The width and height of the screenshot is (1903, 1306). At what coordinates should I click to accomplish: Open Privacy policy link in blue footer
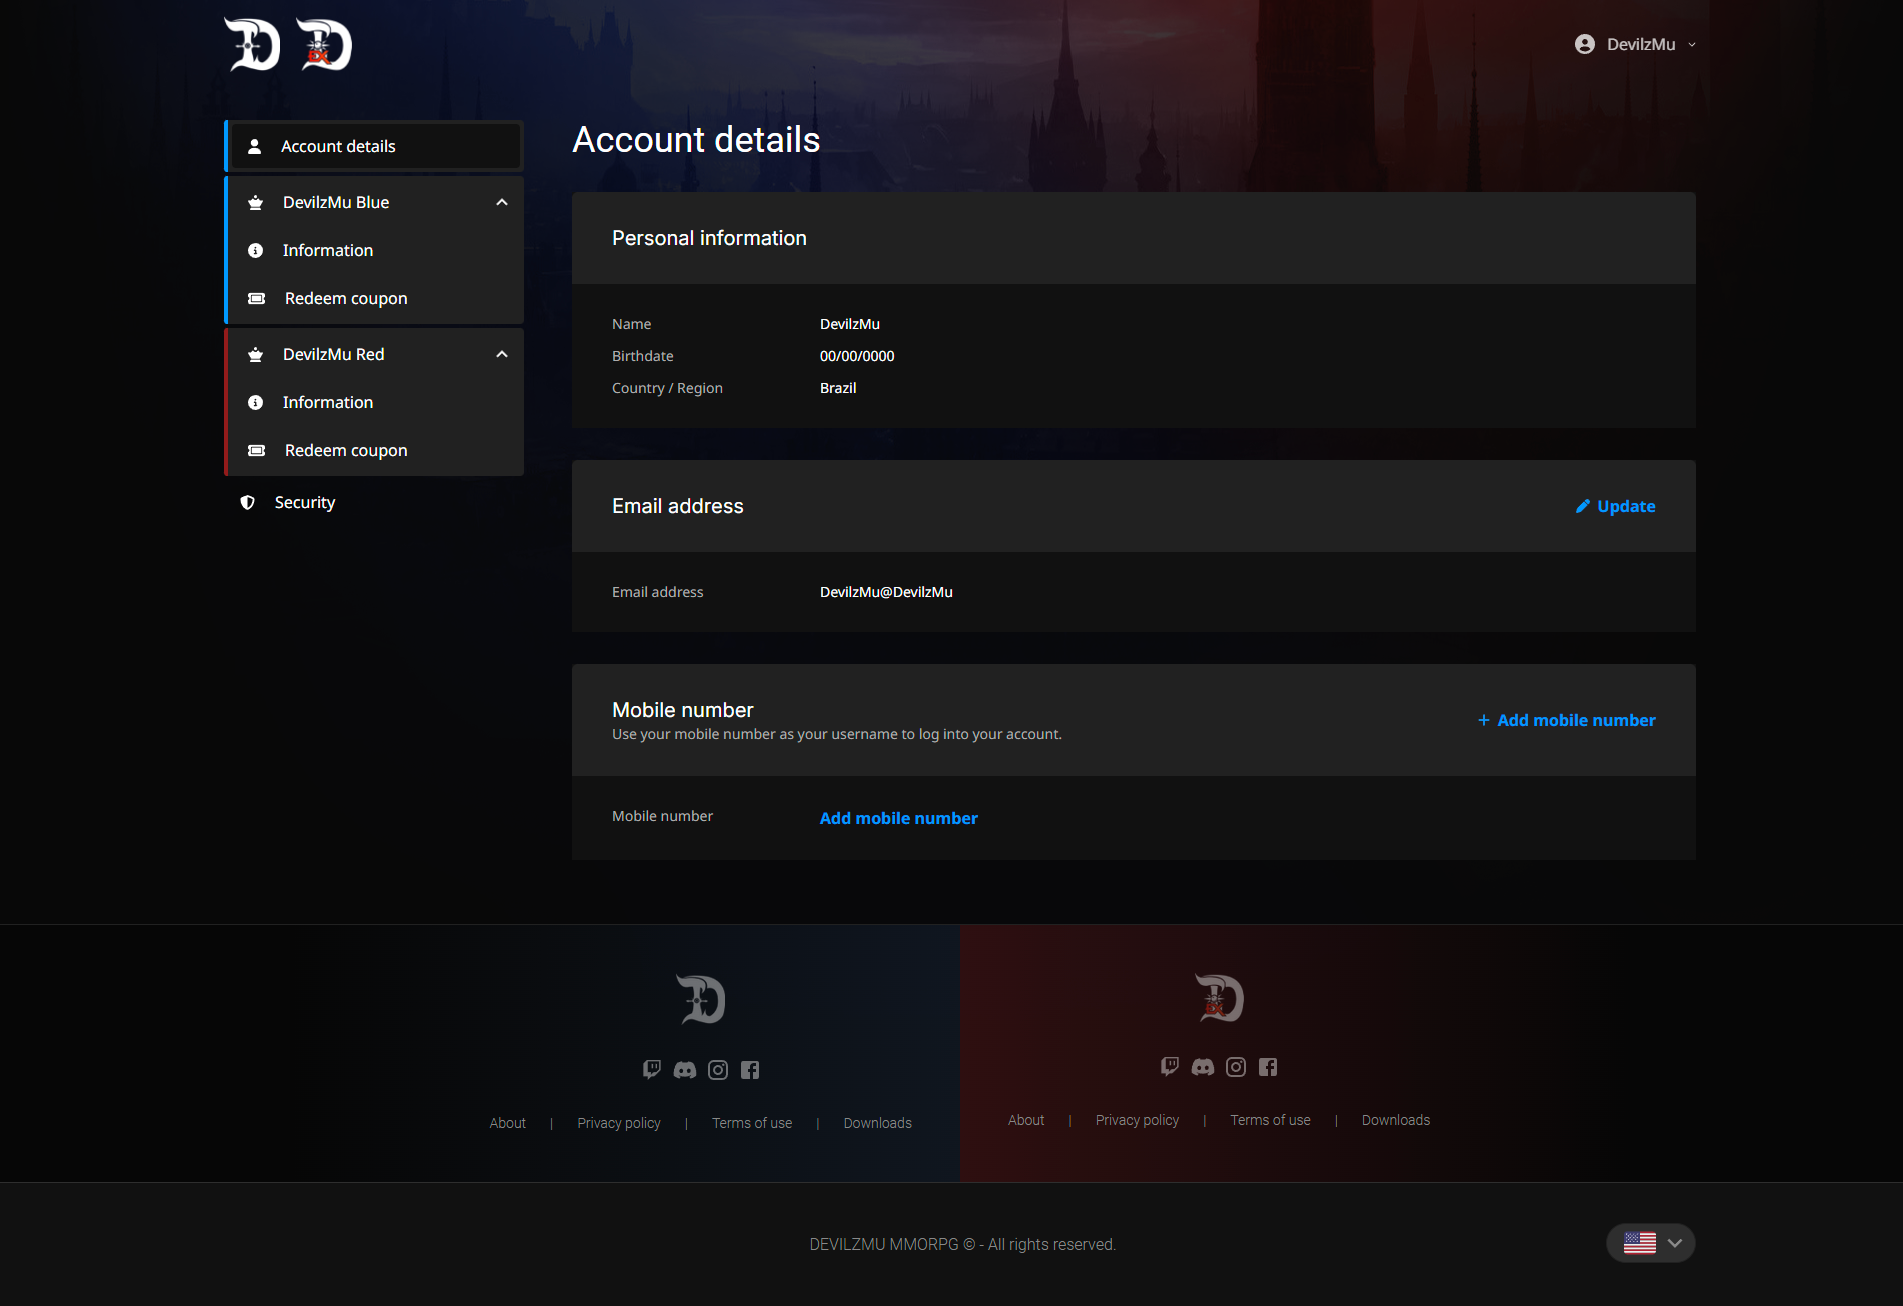tap(619, 1123)
